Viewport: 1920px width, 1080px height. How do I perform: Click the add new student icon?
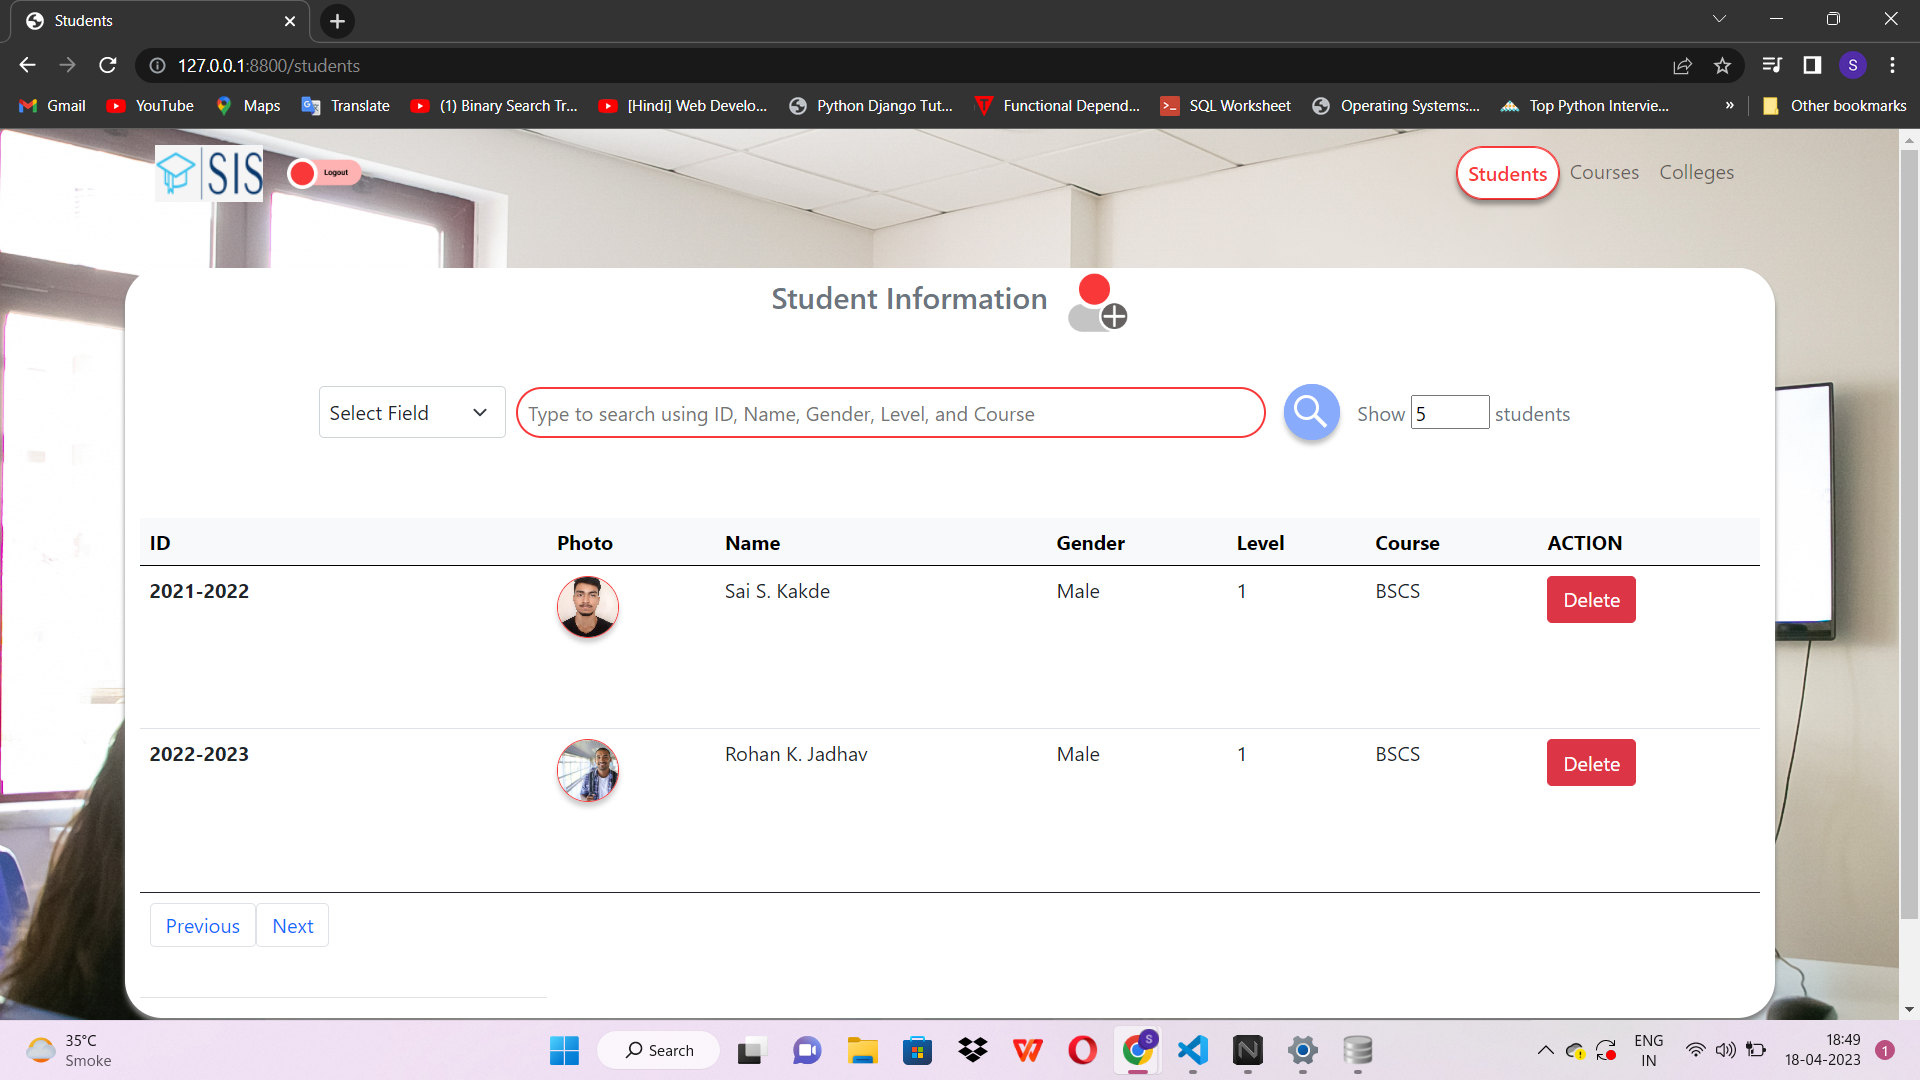click(x=1097, y=302)
